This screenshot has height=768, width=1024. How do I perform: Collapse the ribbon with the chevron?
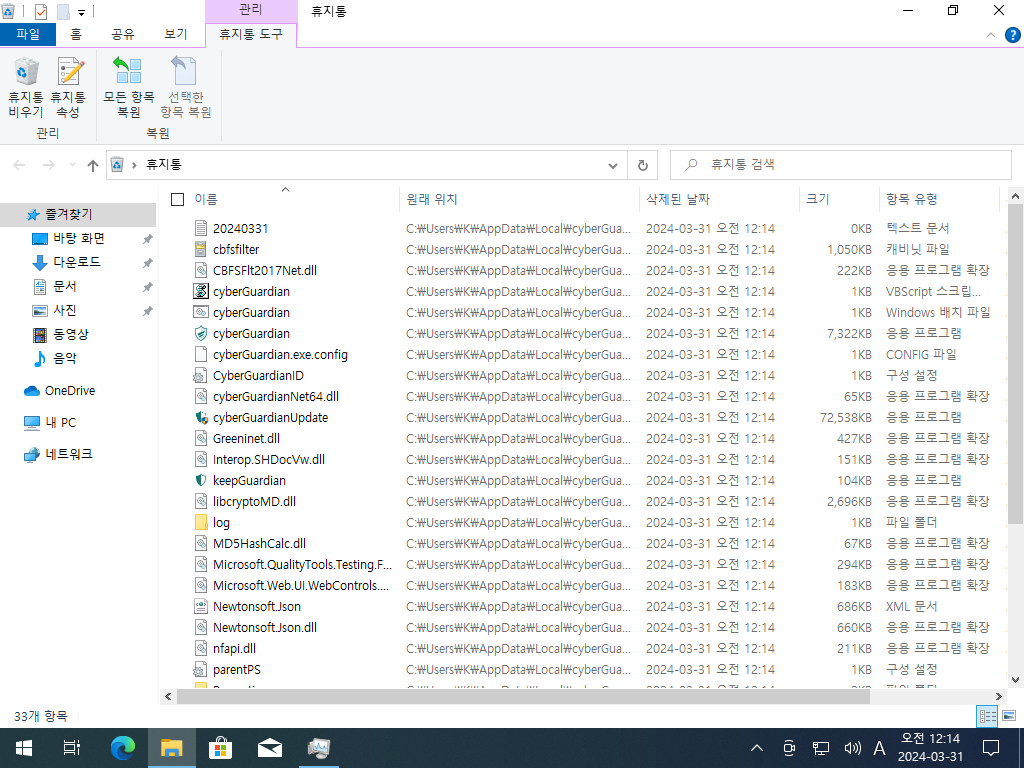tap(990, 35)
